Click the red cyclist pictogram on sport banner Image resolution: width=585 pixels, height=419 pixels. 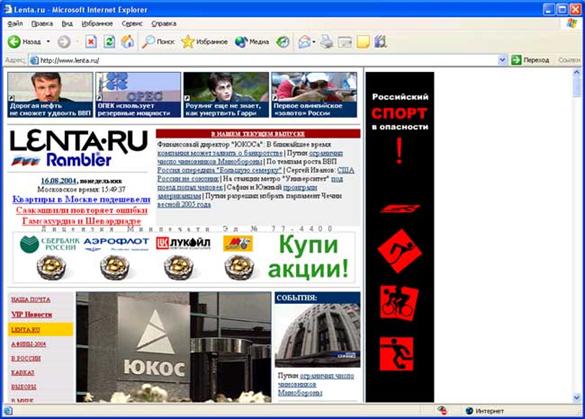pyautogui.click(x=399, y=303)
